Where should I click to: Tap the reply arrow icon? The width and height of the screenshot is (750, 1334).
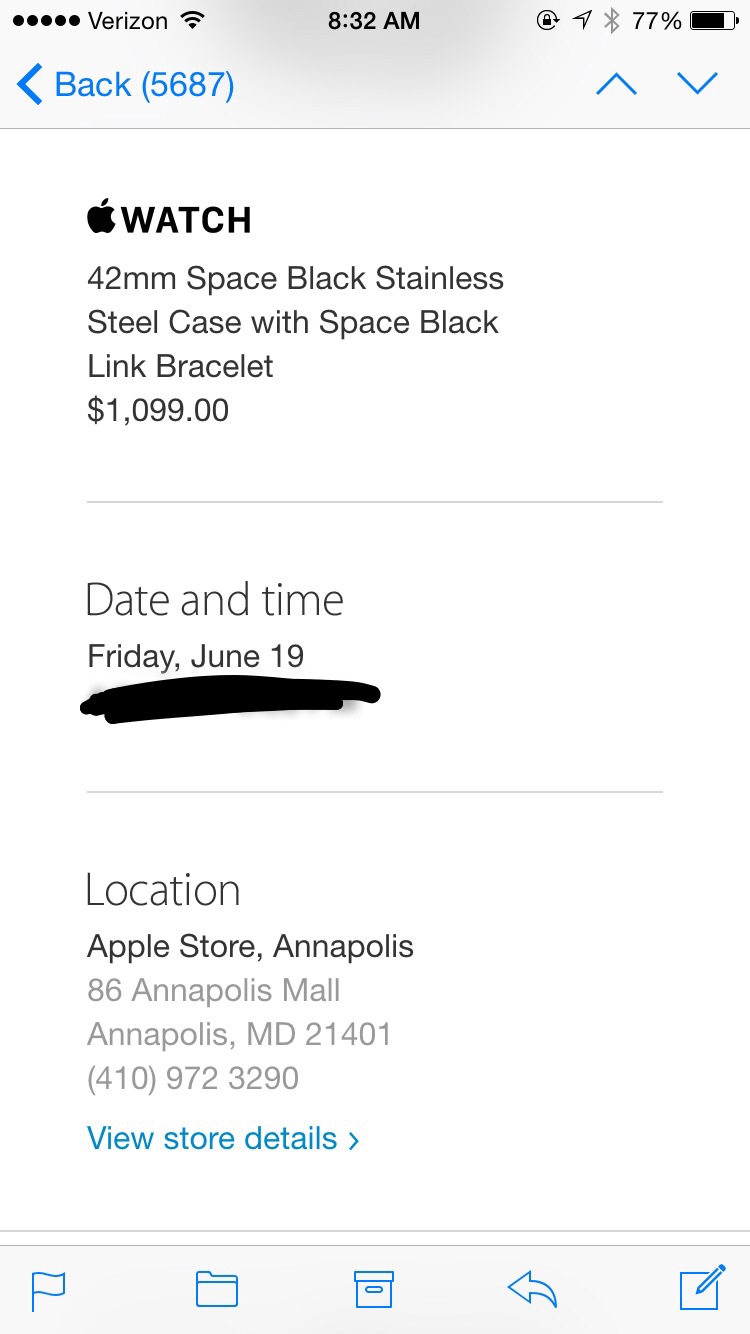532,1289
